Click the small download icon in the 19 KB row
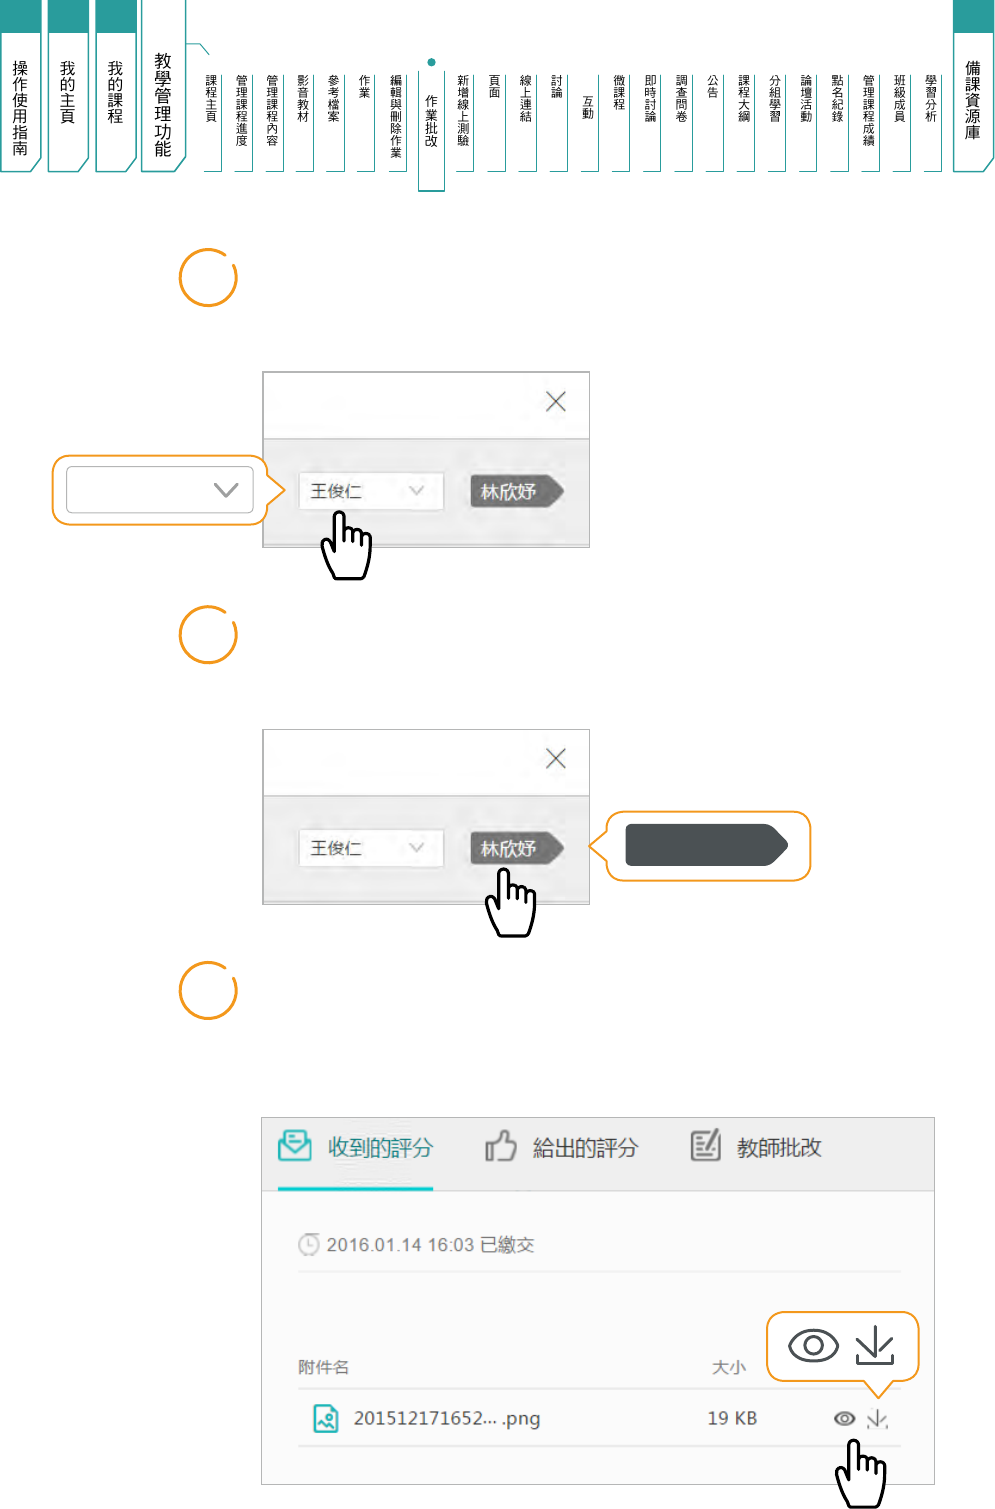Image resolution: width=995 pixels, height=1509 pixels. tap(877, 1418)
